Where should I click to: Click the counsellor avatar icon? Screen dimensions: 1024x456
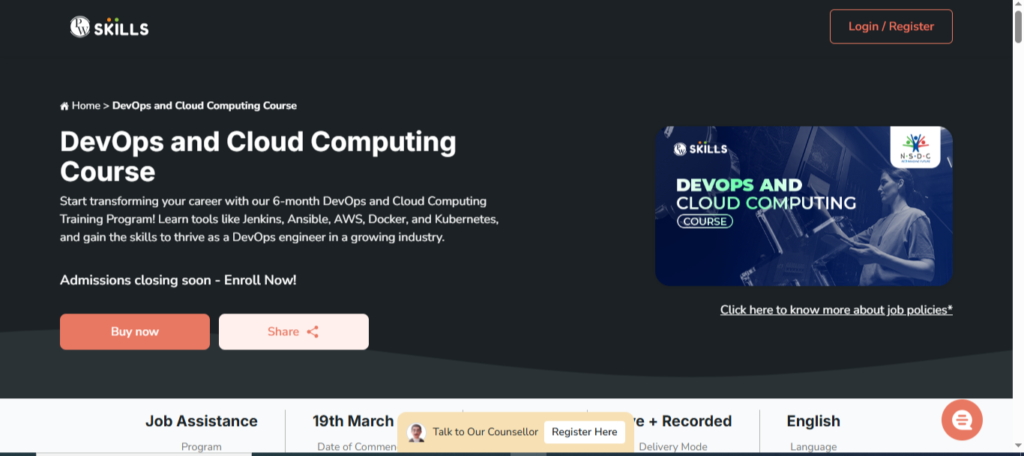[416, 432]
